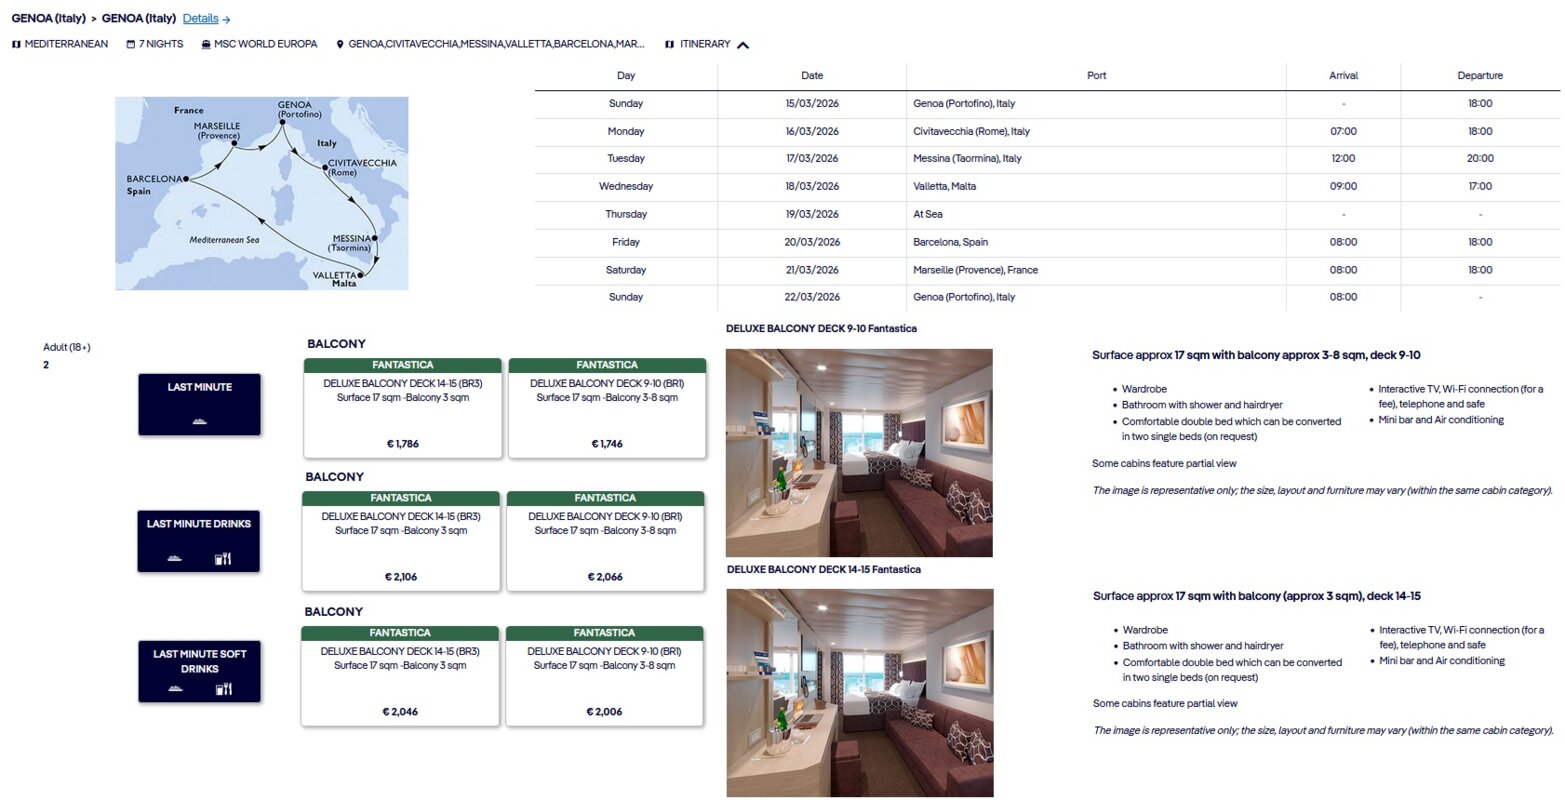This screenshot has height=800, width=1565.
Task: Open the Deluxe Balcony Deck 9-10 cabin photo
Action: [859, 452]
